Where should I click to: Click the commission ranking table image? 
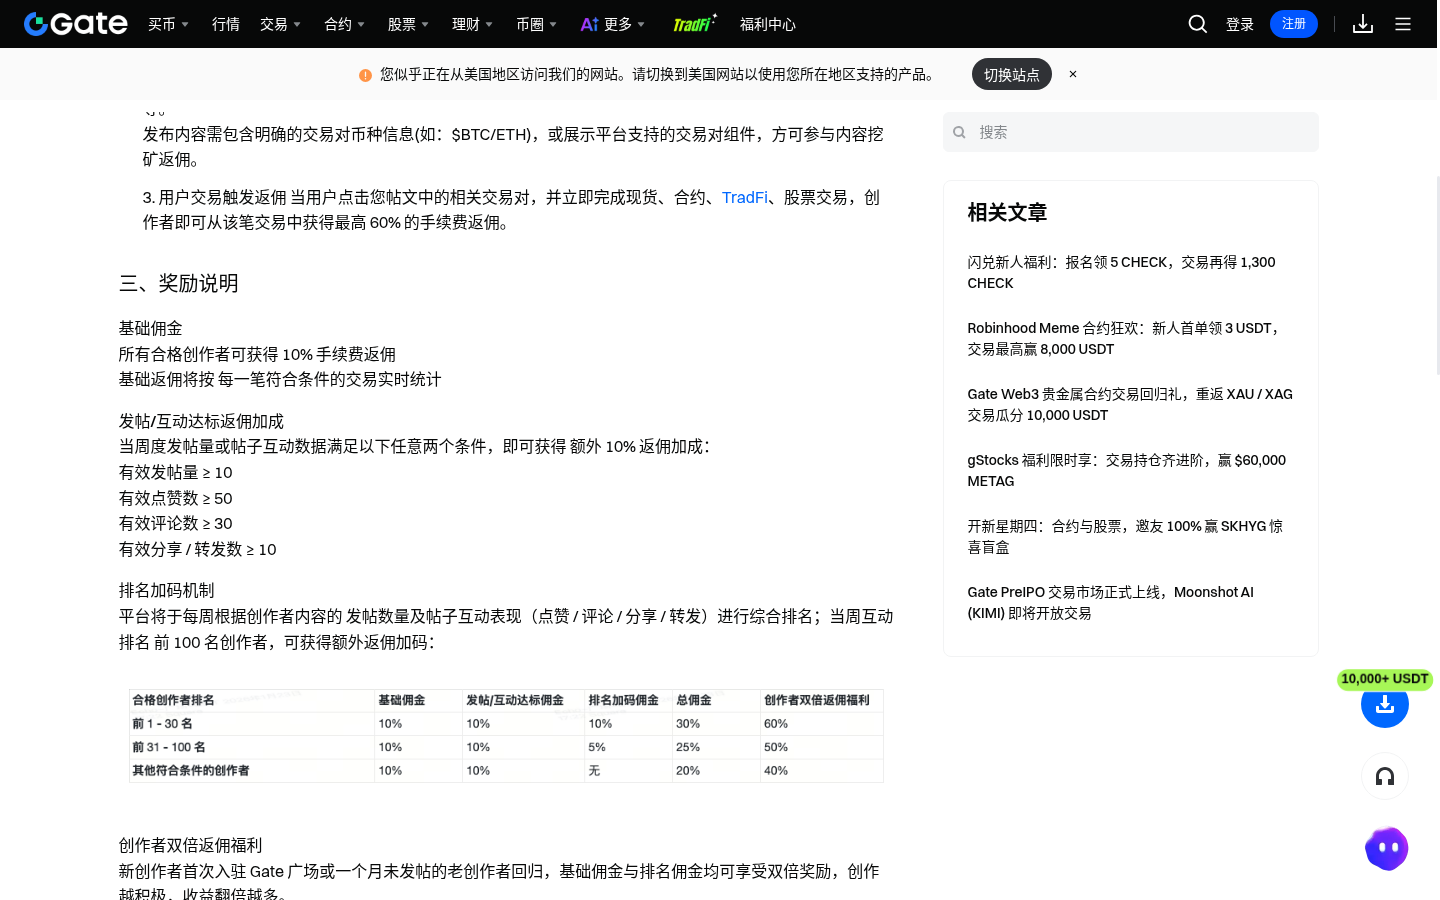506,736
